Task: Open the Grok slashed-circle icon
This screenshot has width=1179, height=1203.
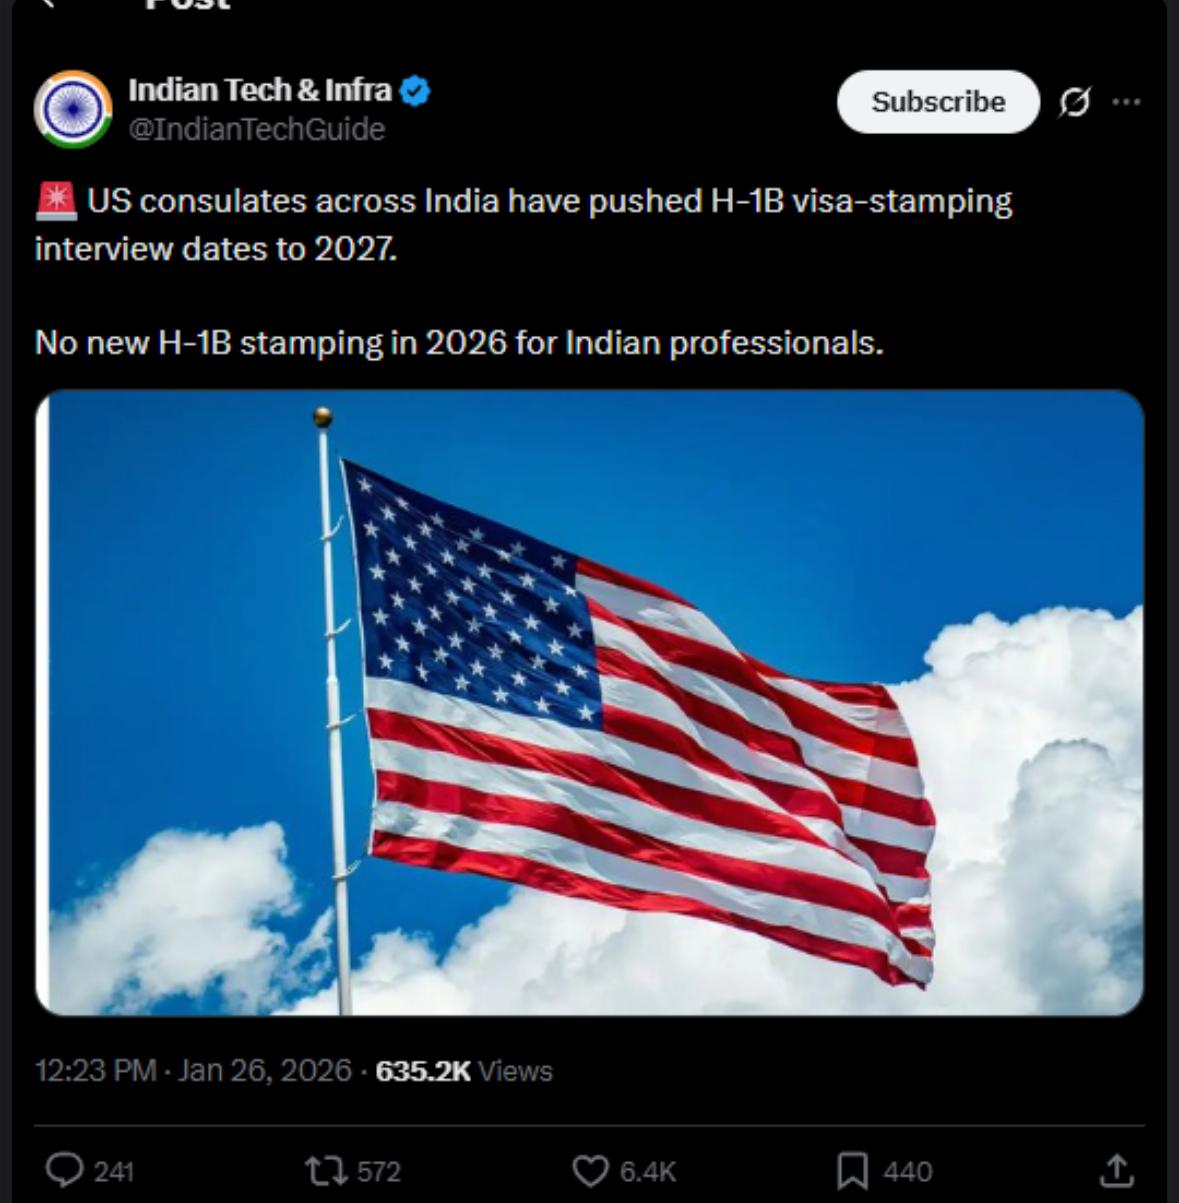Action: click(1074, 102)
